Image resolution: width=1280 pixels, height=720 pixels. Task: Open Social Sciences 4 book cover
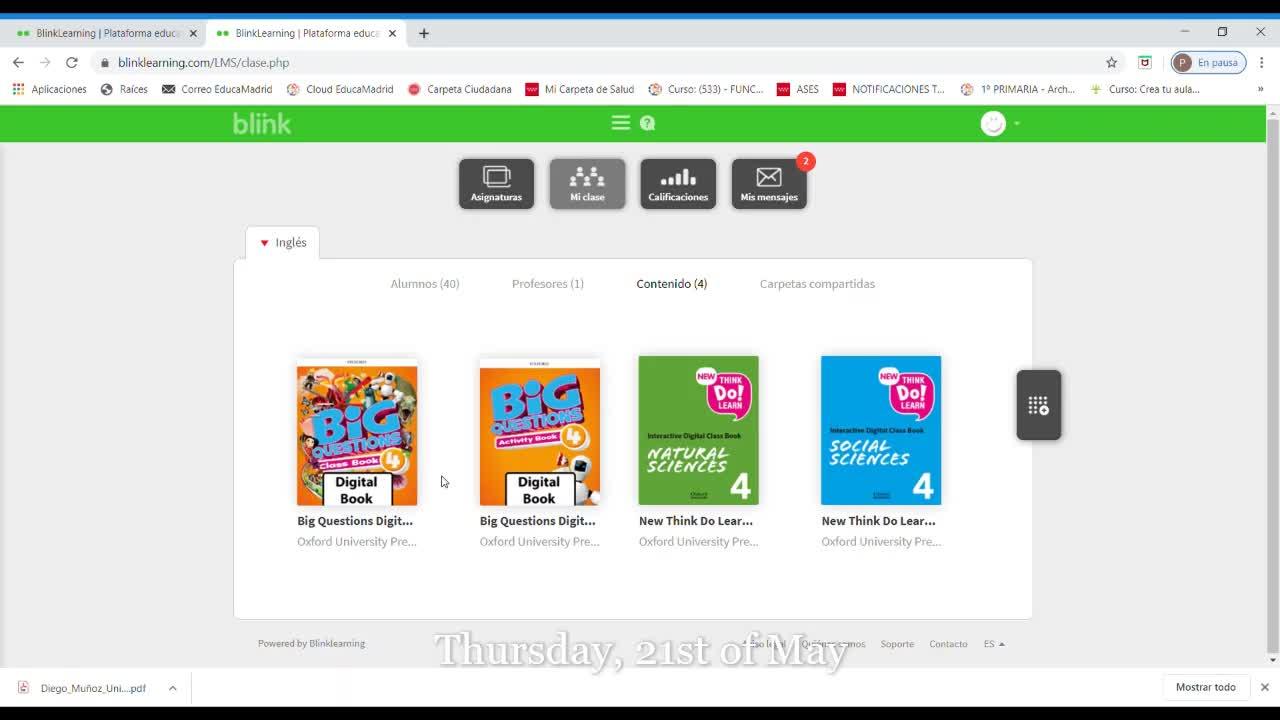(x=881, y=431)
